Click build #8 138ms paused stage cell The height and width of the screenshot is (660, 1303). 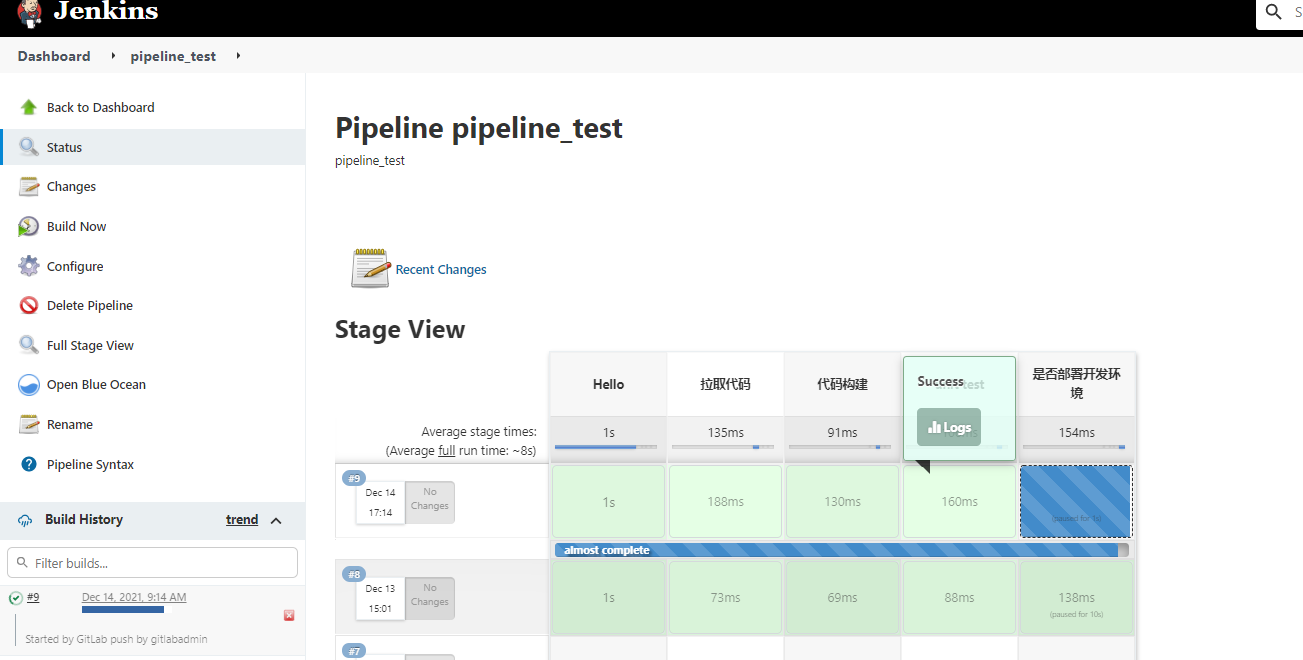[1076, 597]
